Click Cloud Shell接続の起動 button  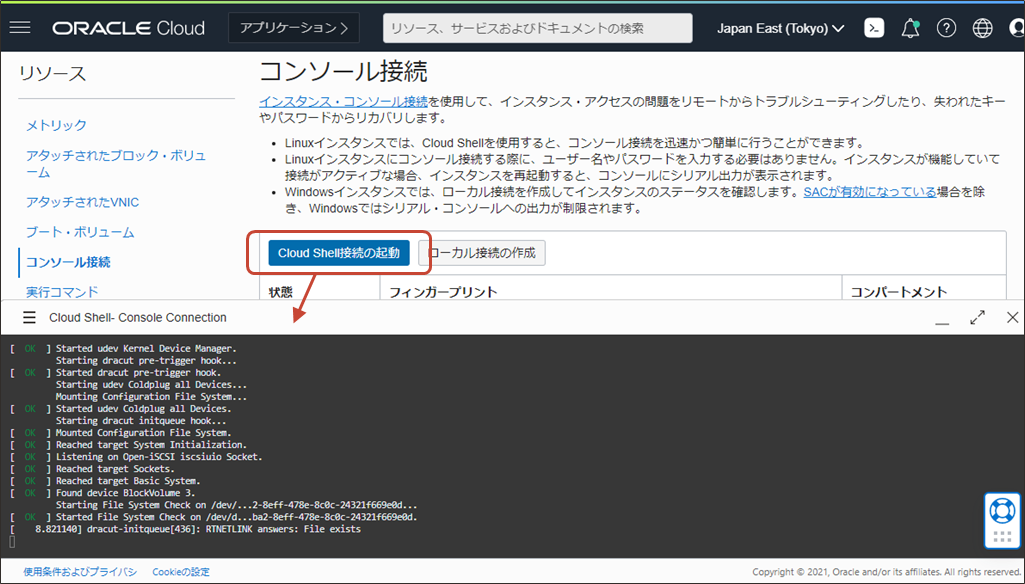(x=339, y=253)
